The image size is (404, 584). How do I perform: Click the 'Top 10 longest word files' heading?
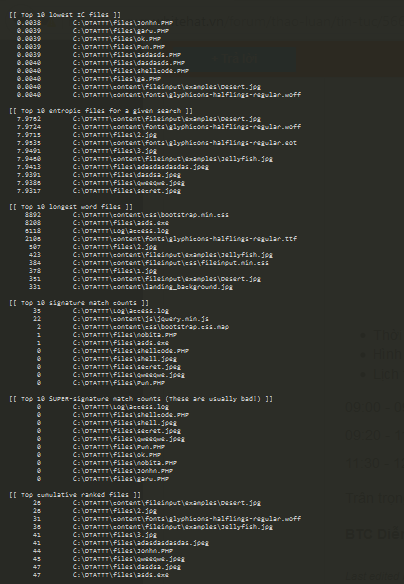pos(71,207)
